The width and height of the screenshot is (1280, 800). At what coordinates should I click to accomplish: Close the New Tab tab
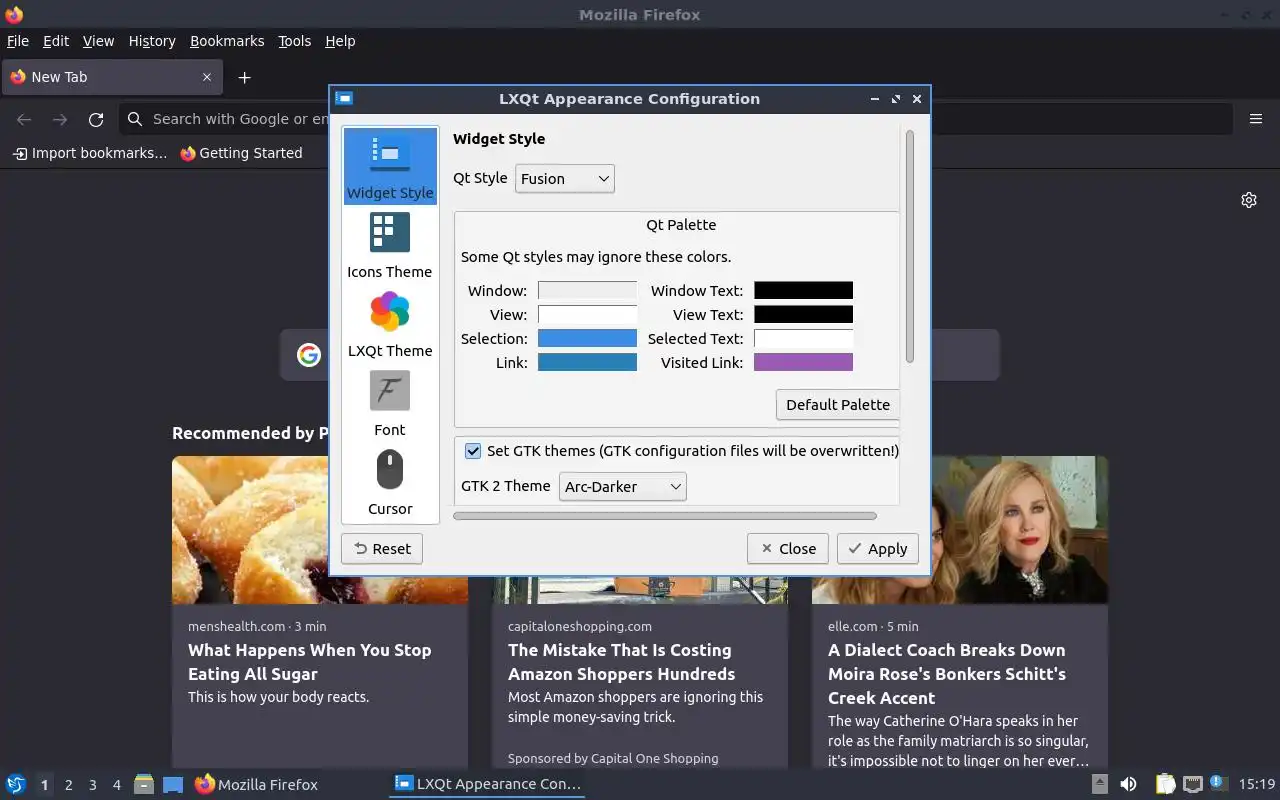coord(207,77)
